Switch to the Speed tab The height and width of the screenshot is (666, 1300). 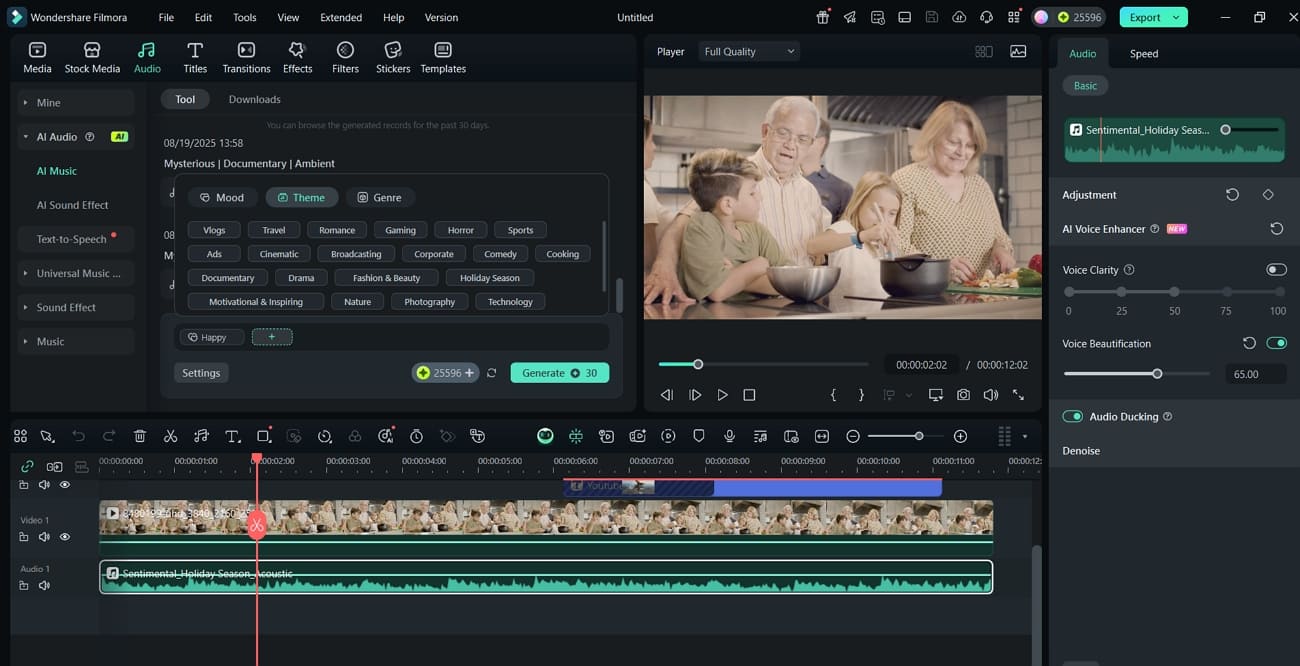coord(1144,53)
